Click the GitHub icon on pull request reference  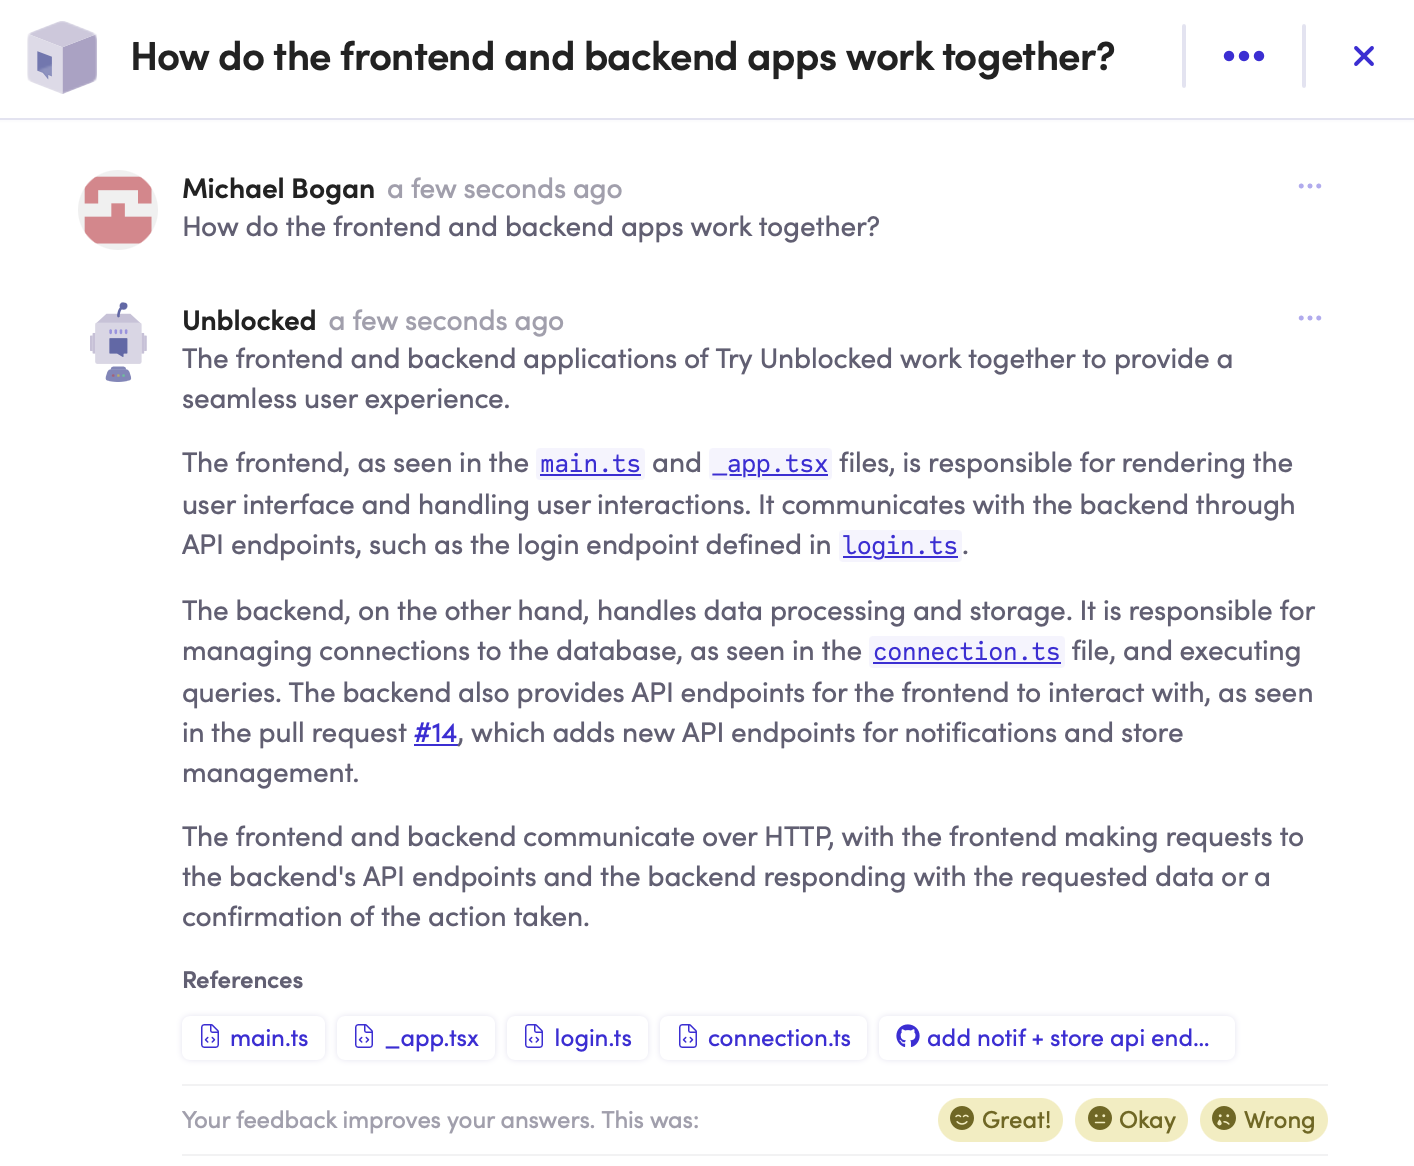(907, 1037)
